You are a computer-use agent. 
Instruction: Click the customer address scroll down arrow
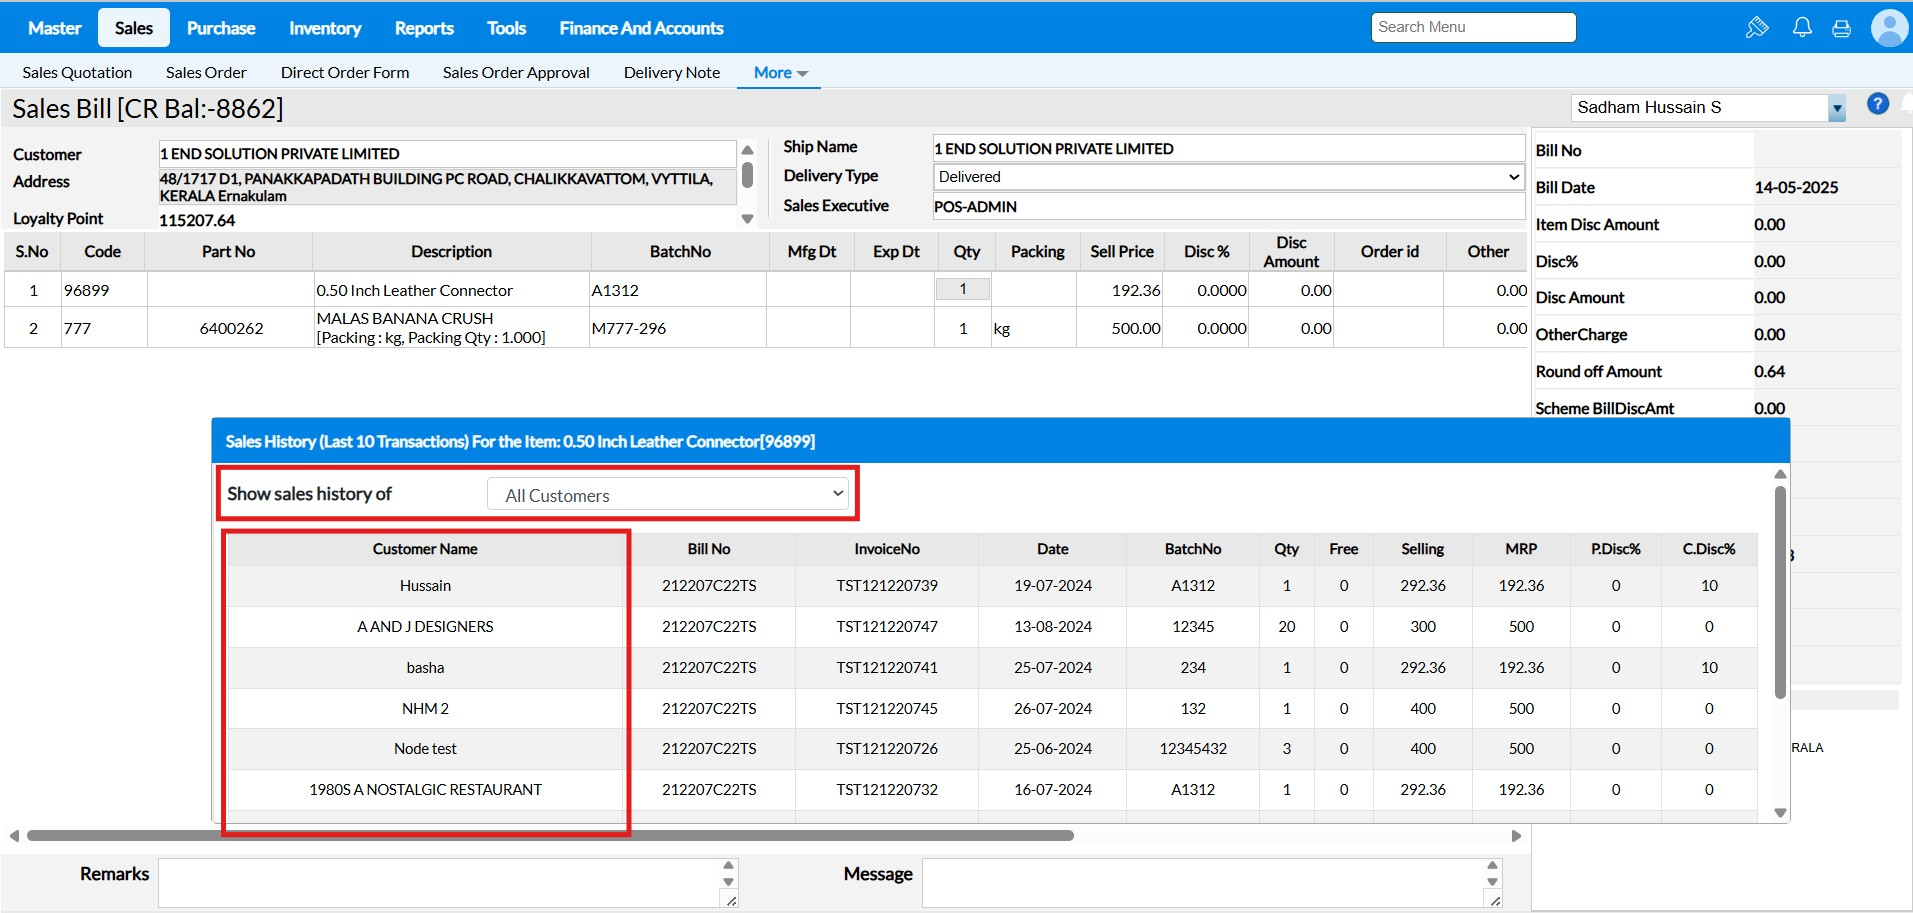pyautogui.click(x=747, y=219)
